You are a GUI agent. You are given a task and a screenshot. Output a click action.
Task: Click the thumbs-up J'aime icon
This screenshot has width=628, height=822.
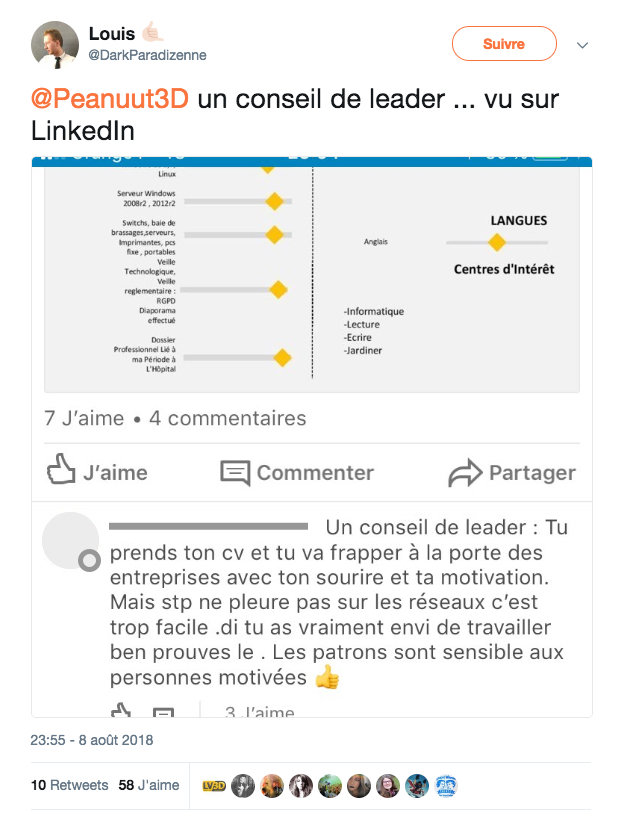click(62, 472)
